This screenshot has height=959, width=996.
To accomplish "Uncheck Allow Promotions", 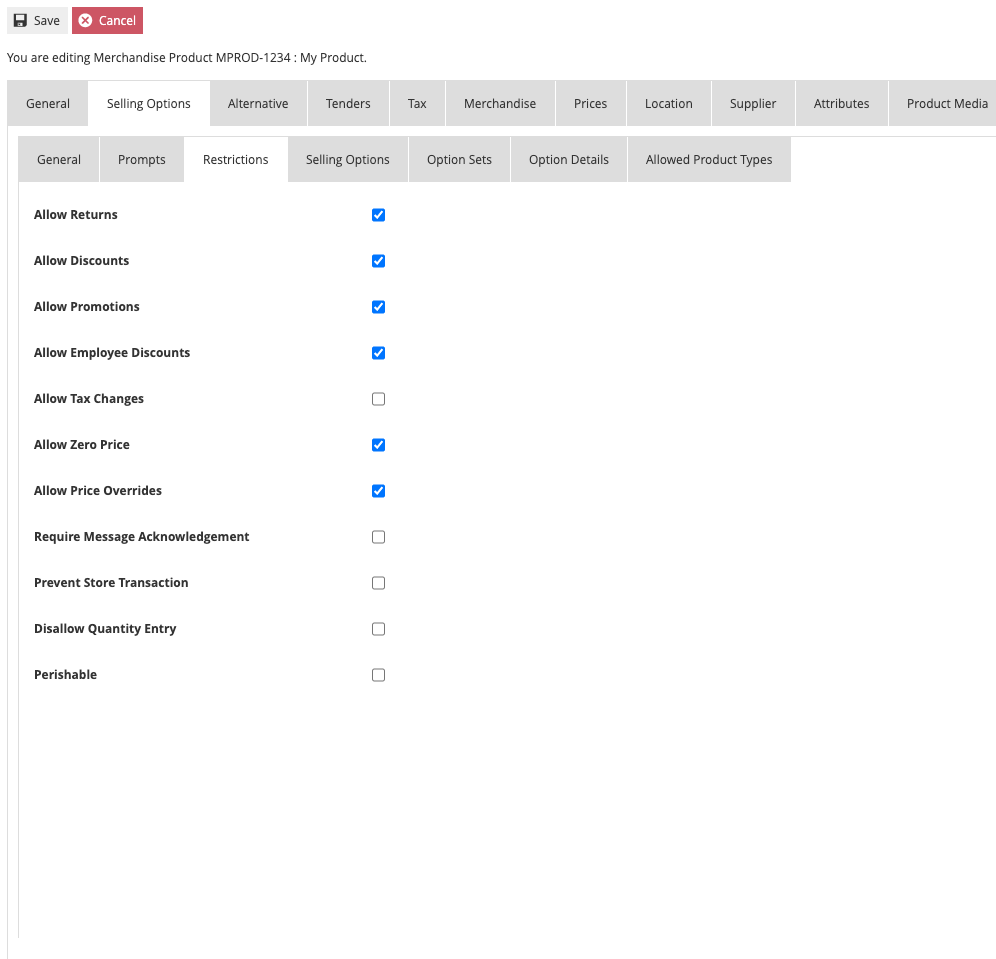I will click(378, 306).
